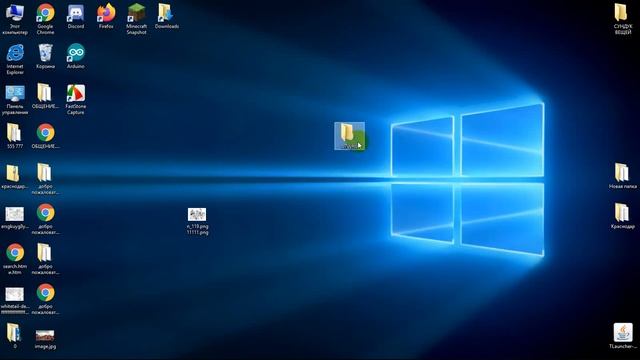Screen dimensions: 640x360
Task: Select the search.htm Chrome file
Action: click(x=15, y=259)
